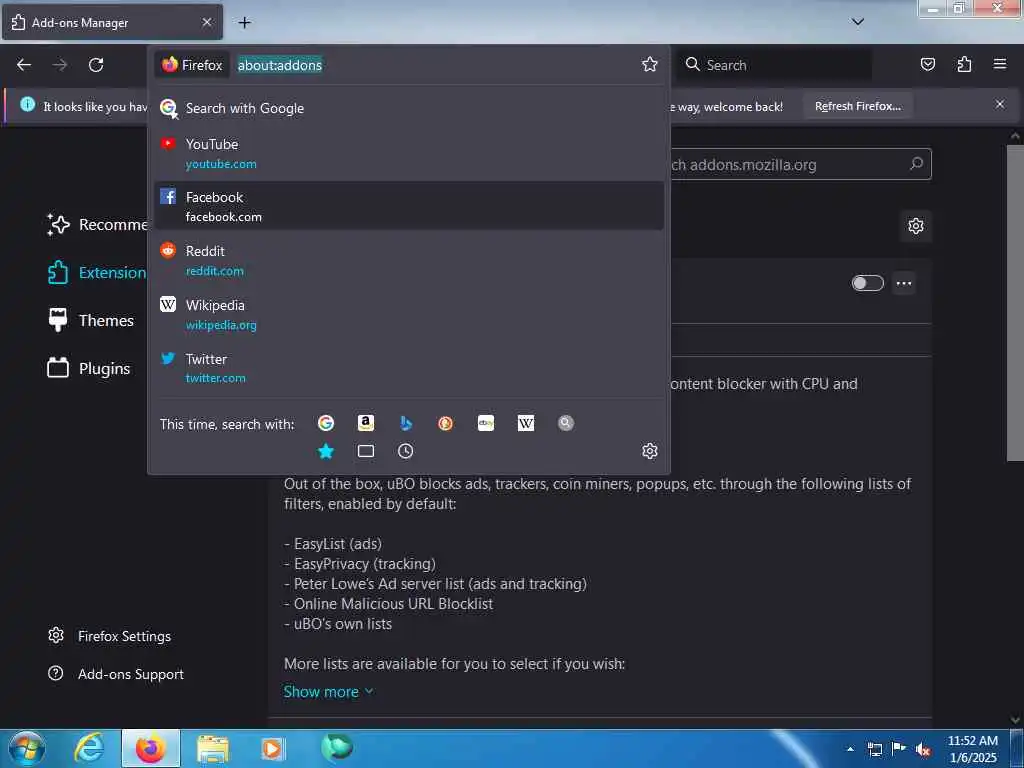Open Add-ons Support link
The image size is (1024, 768).
[116, 674]
